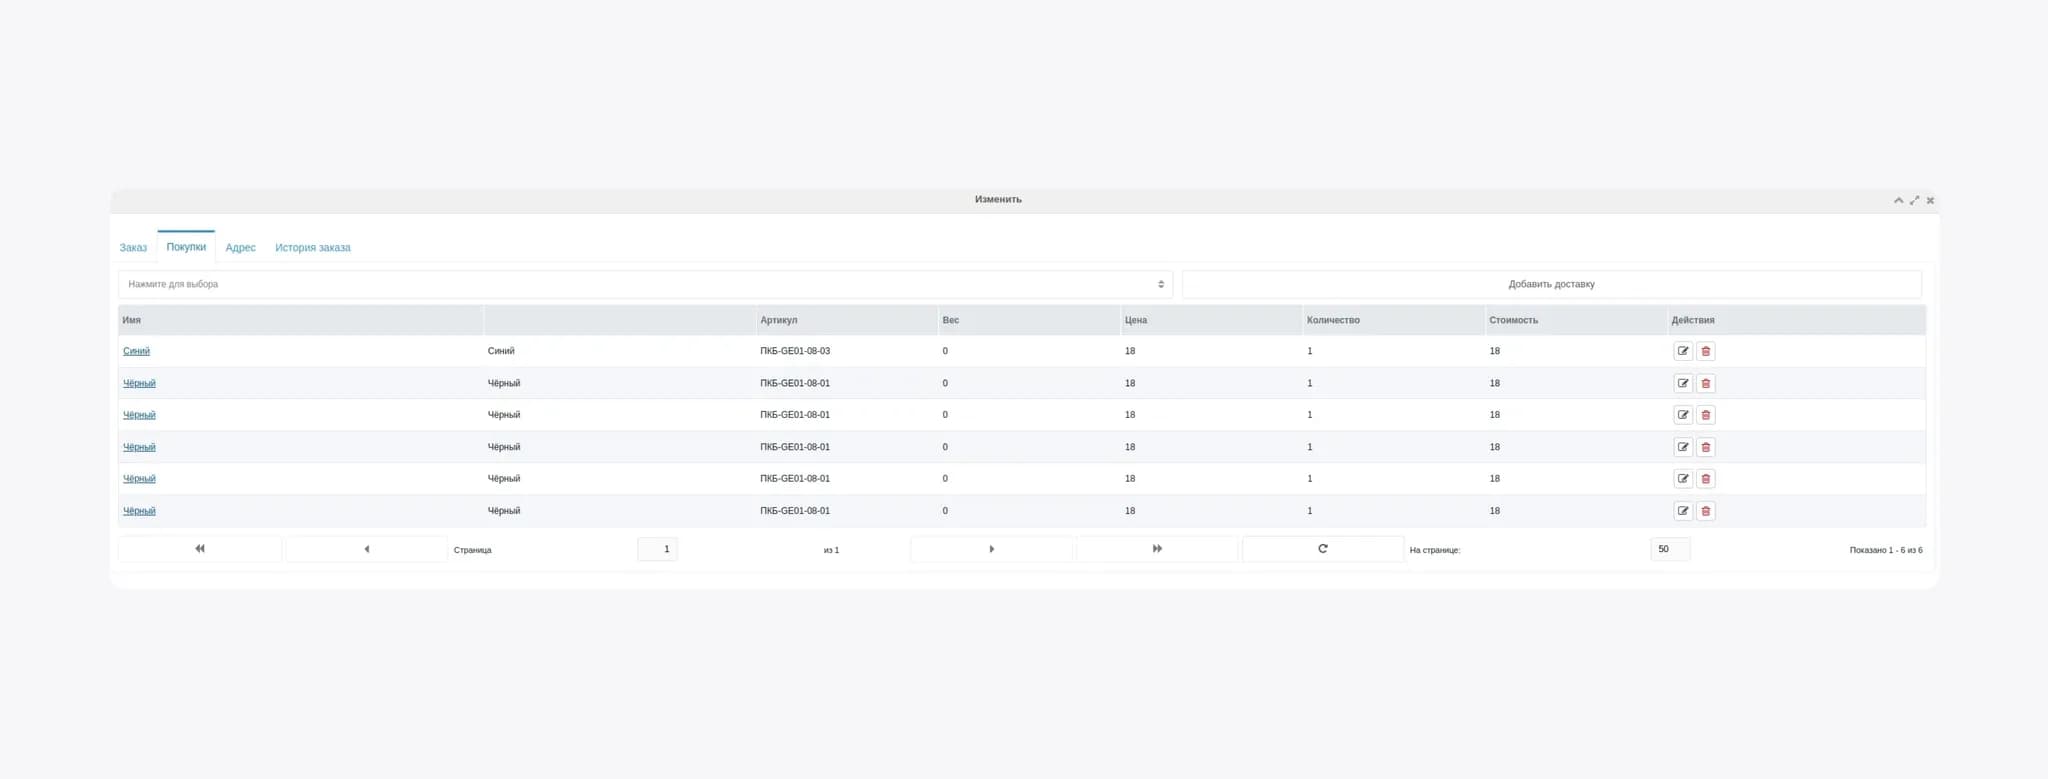The image size is (2048, 779).
Task: Expand the Изменить window to fullscreen
Action: 1914,200
